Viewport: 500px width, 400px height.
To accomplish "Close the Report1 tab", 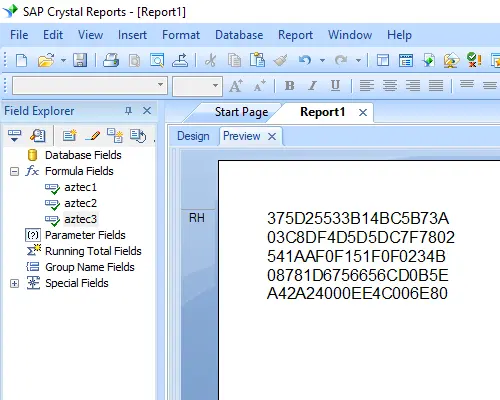I will (363, 113).
